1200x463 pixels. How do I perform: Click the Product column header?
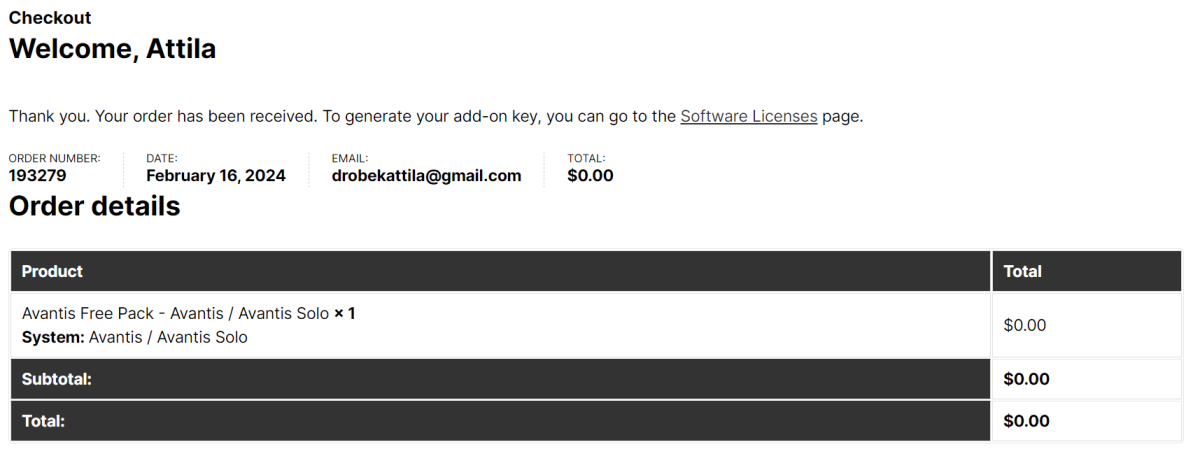52,271
